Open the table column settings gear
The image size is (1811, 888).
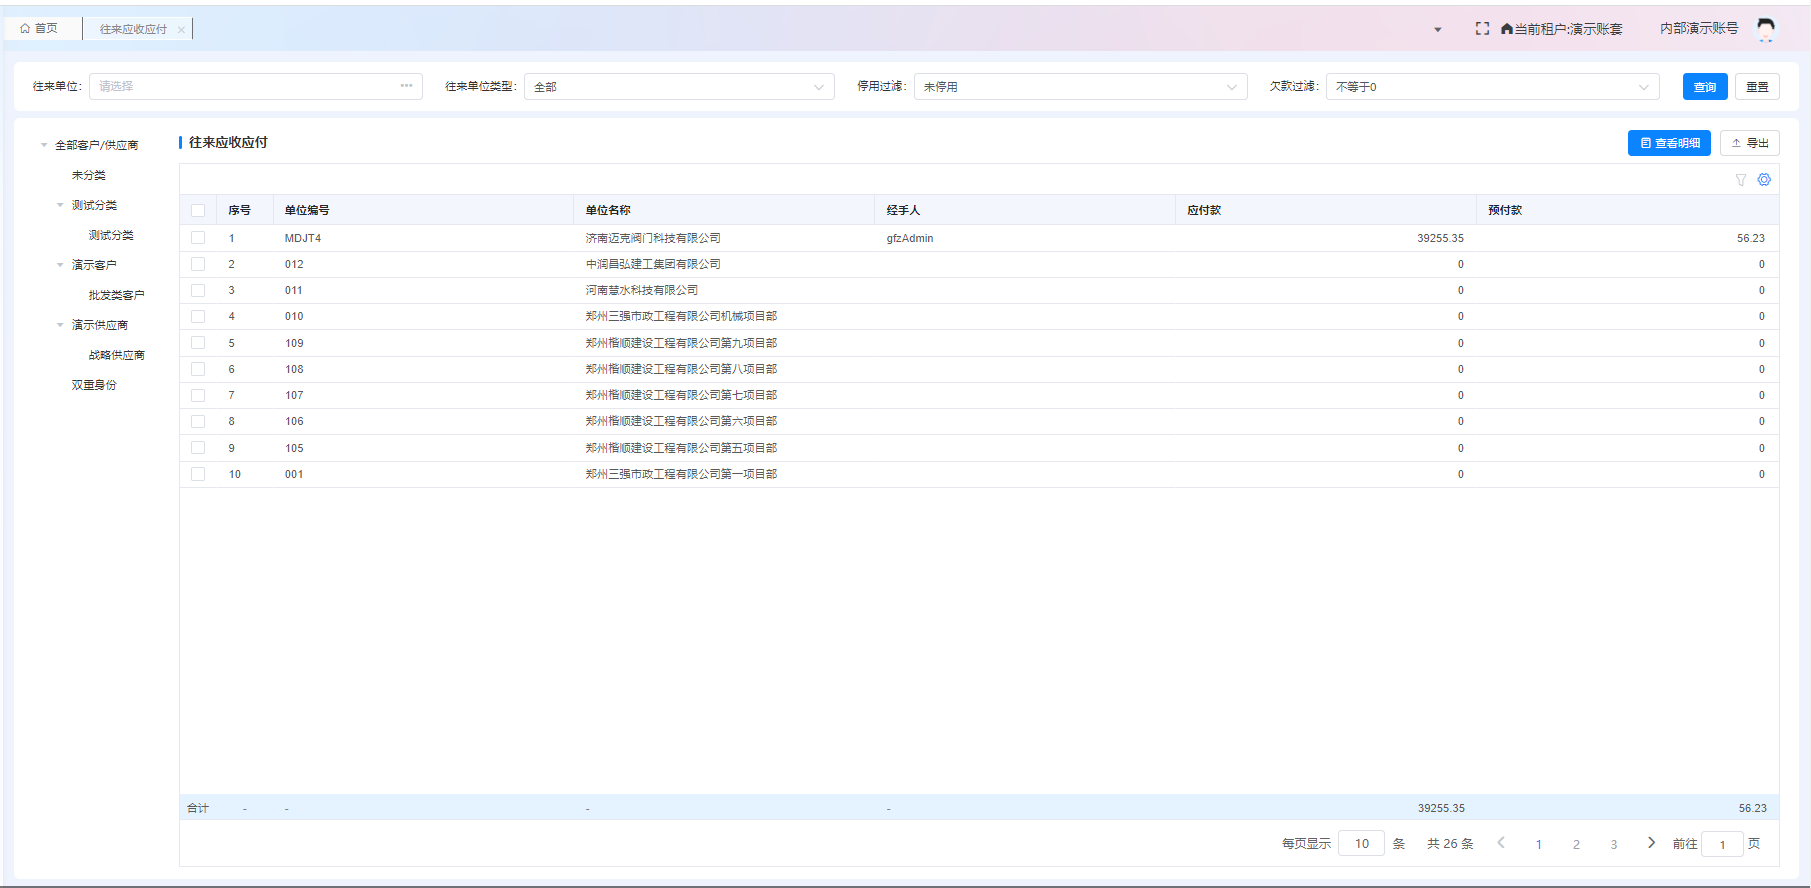(1764, 180)
